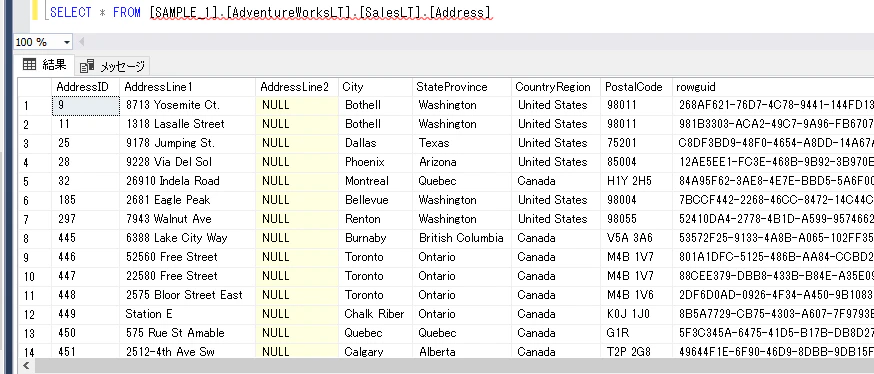Click the AddressID cell with value 185

click(x=86, y=200)
